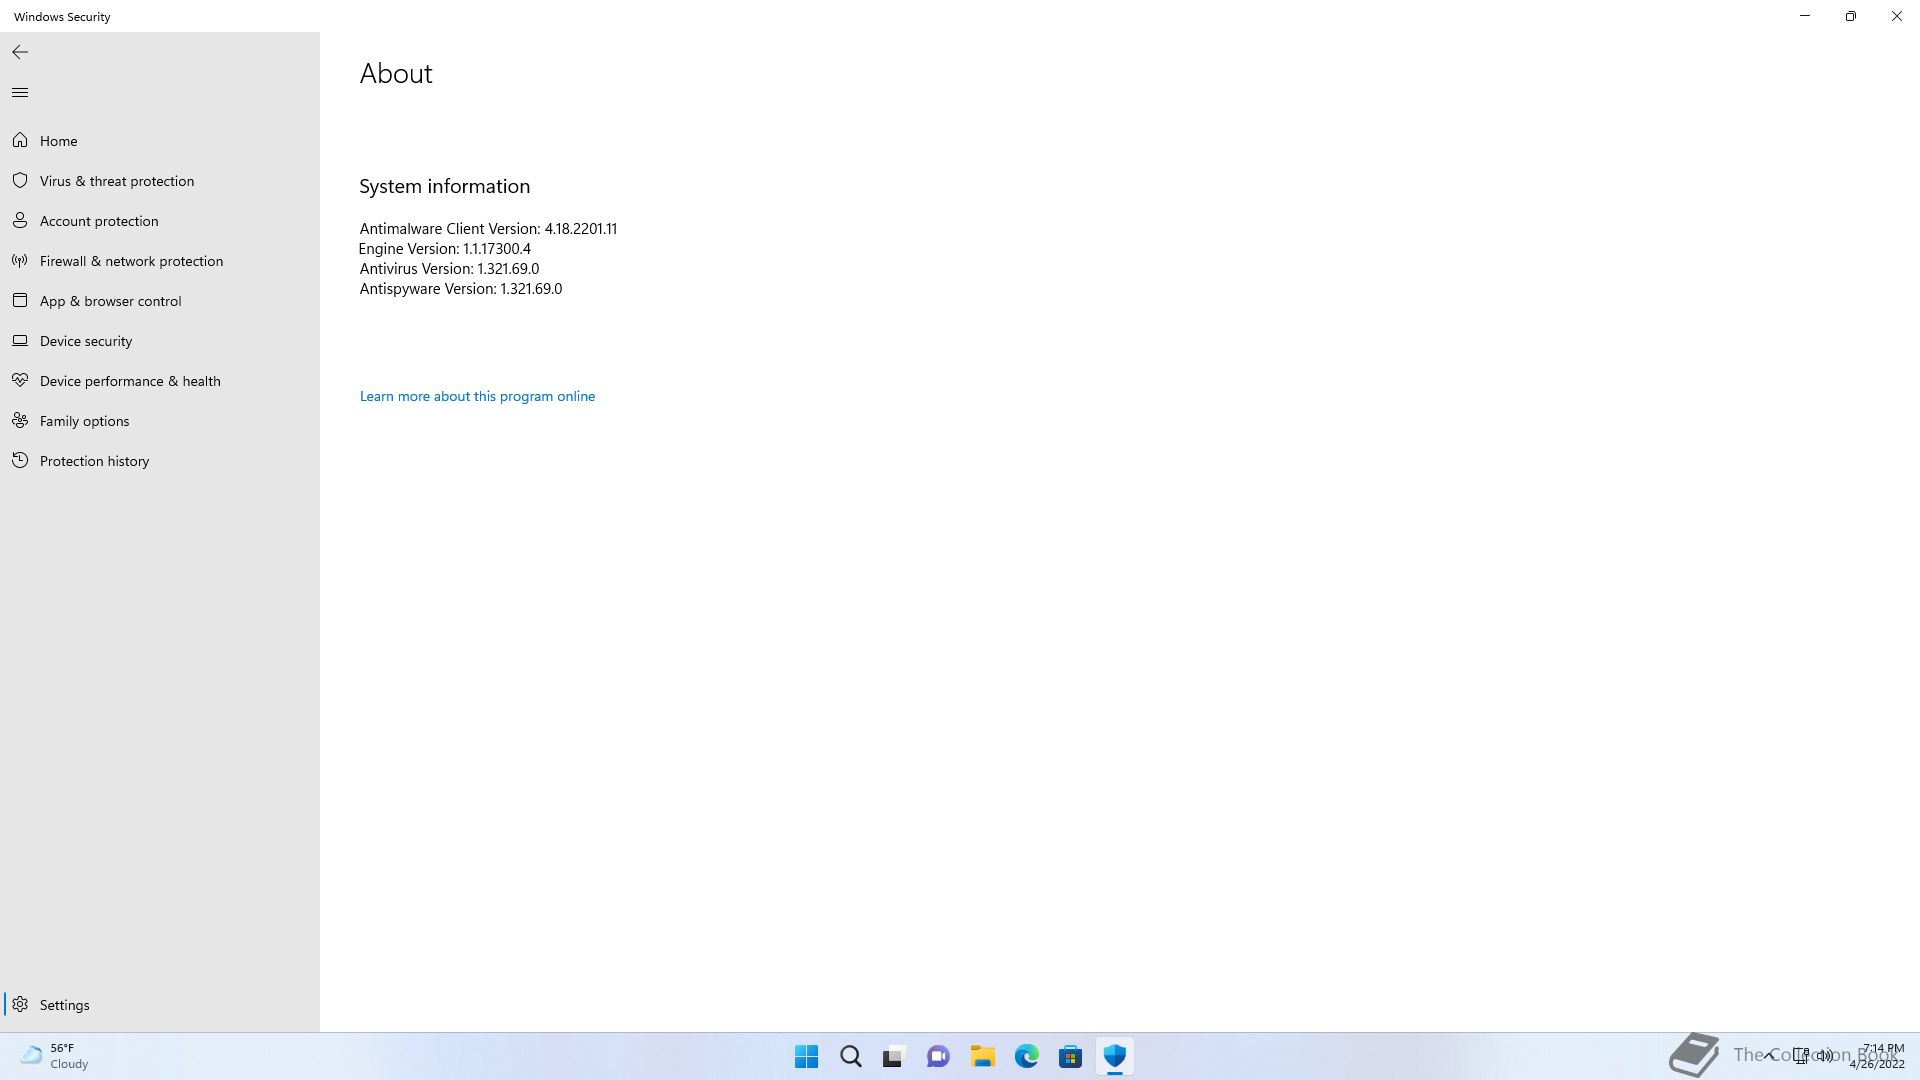This screenshot has height=1080, width=1920.
Task: Click the System information heading
Action: tap(445, 187)
